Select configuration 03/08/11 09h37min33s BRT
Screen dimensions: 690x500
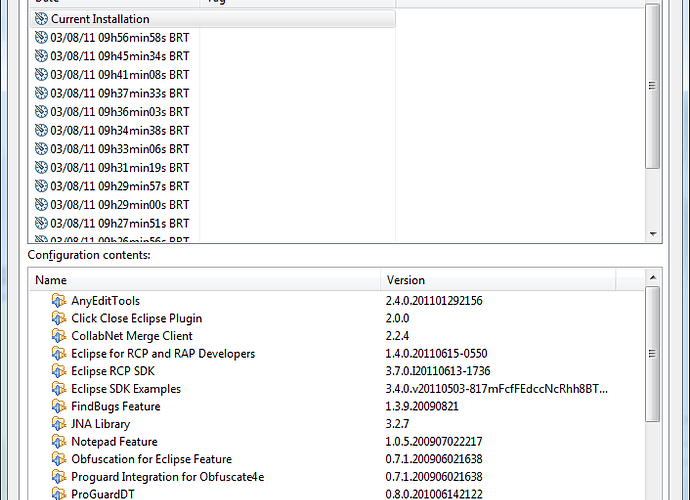click(x=120, y=93)
